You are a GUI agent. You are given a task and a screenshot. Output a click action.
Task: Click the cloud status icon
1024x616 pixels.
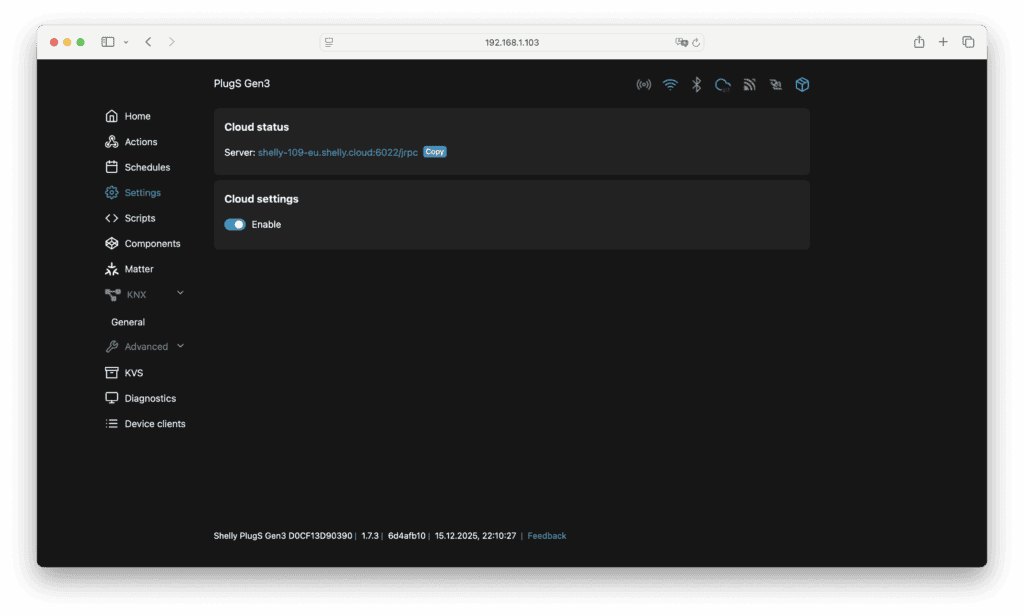[x=723, y=85]
